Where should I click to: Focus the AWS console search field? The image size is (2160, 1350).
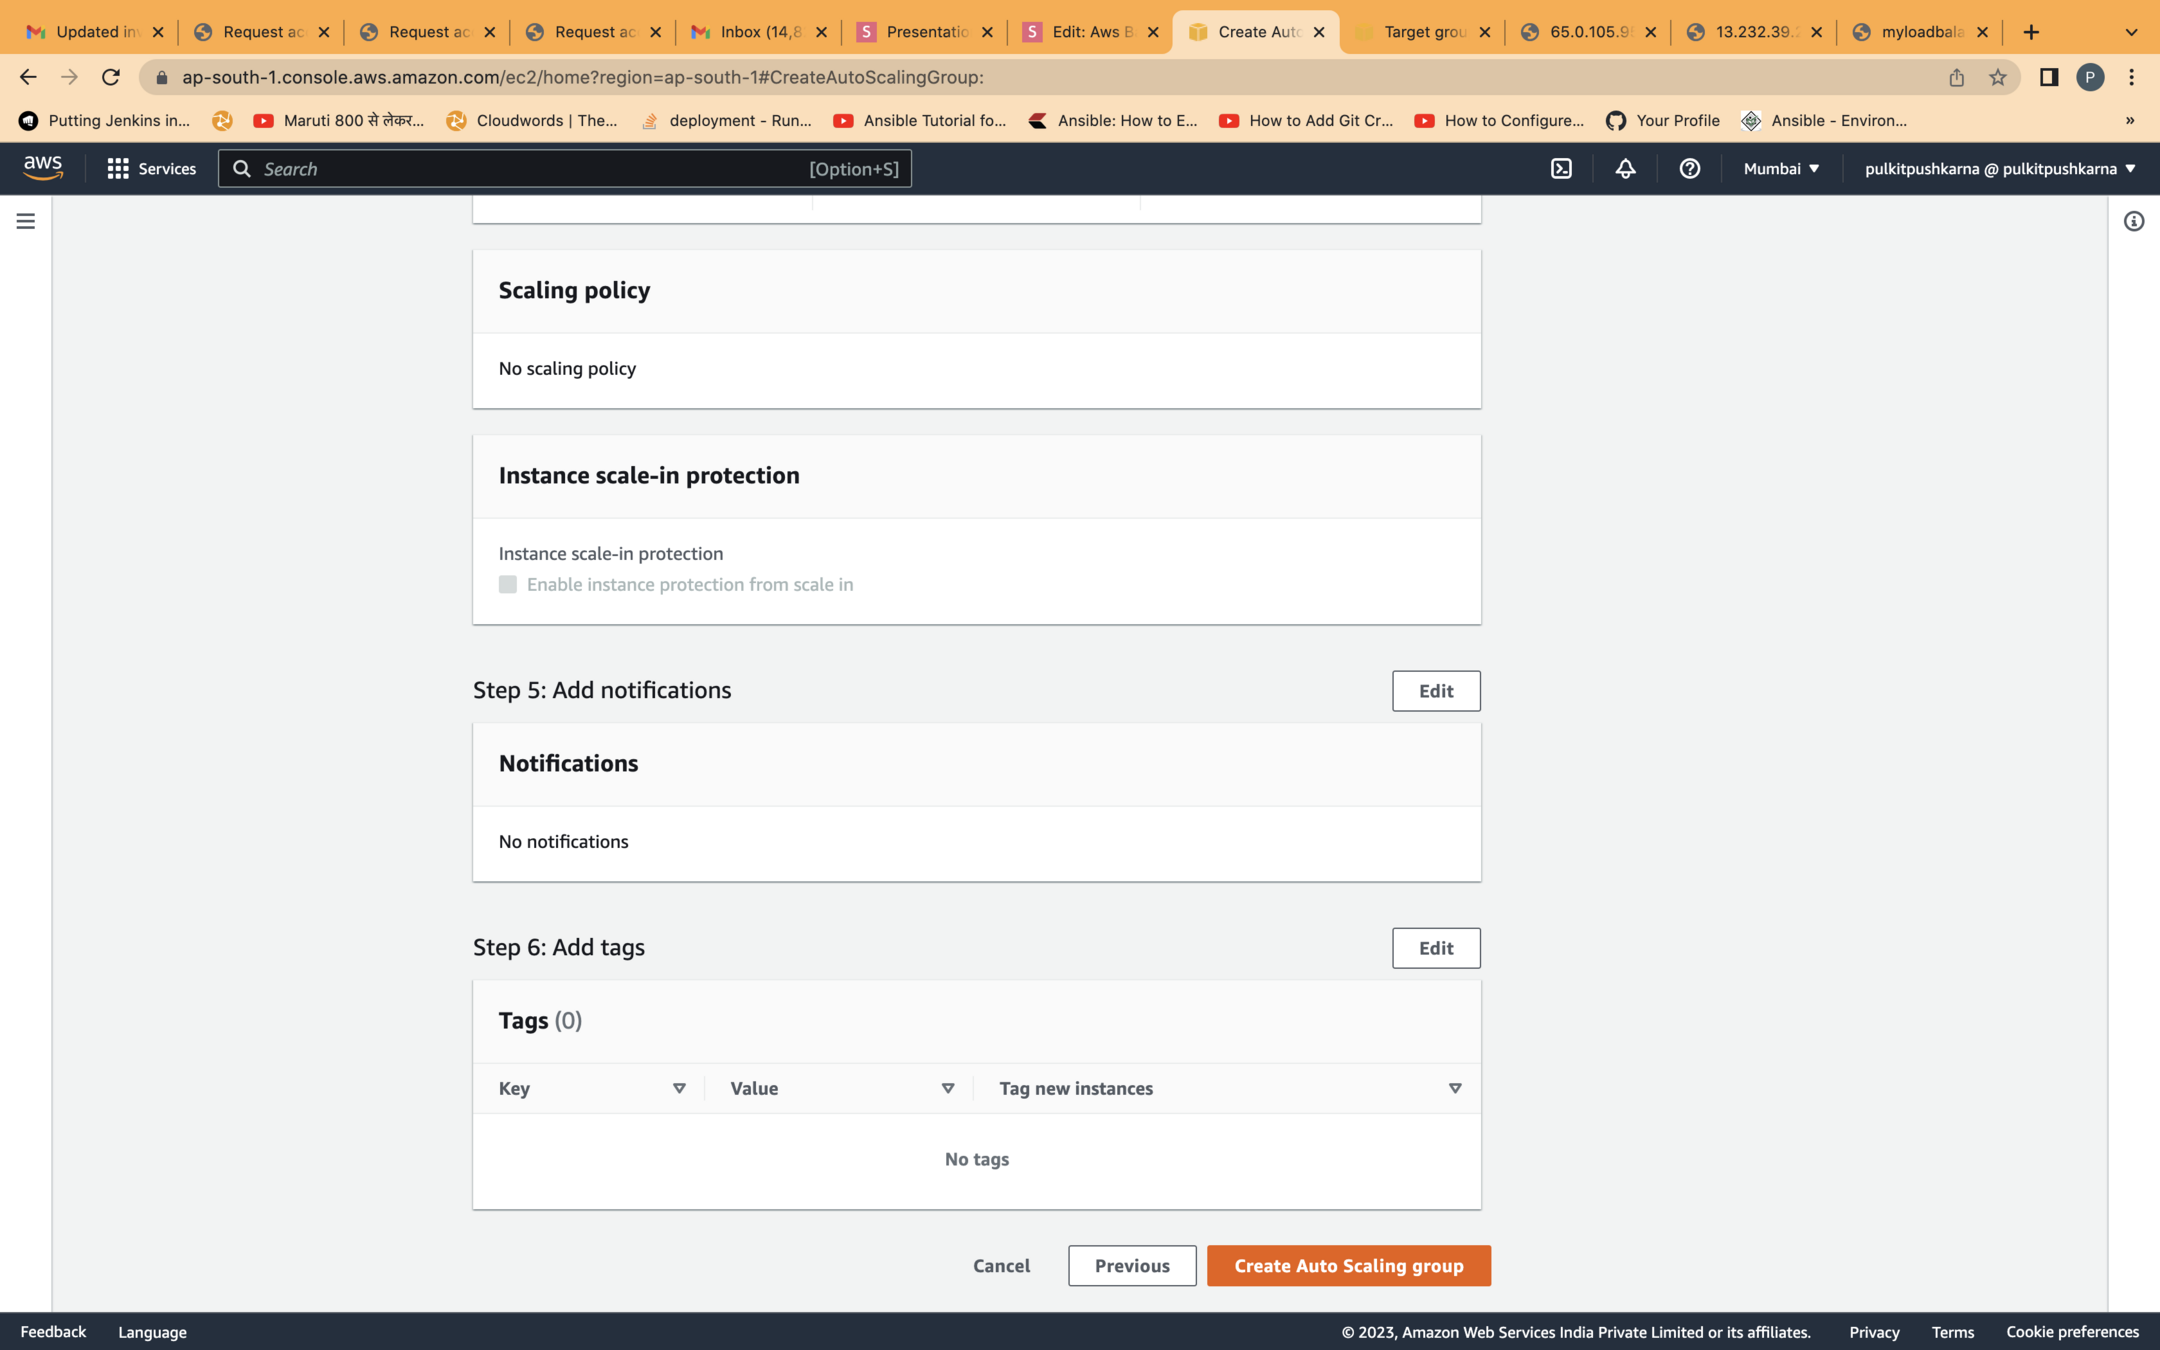coord(530,169)
